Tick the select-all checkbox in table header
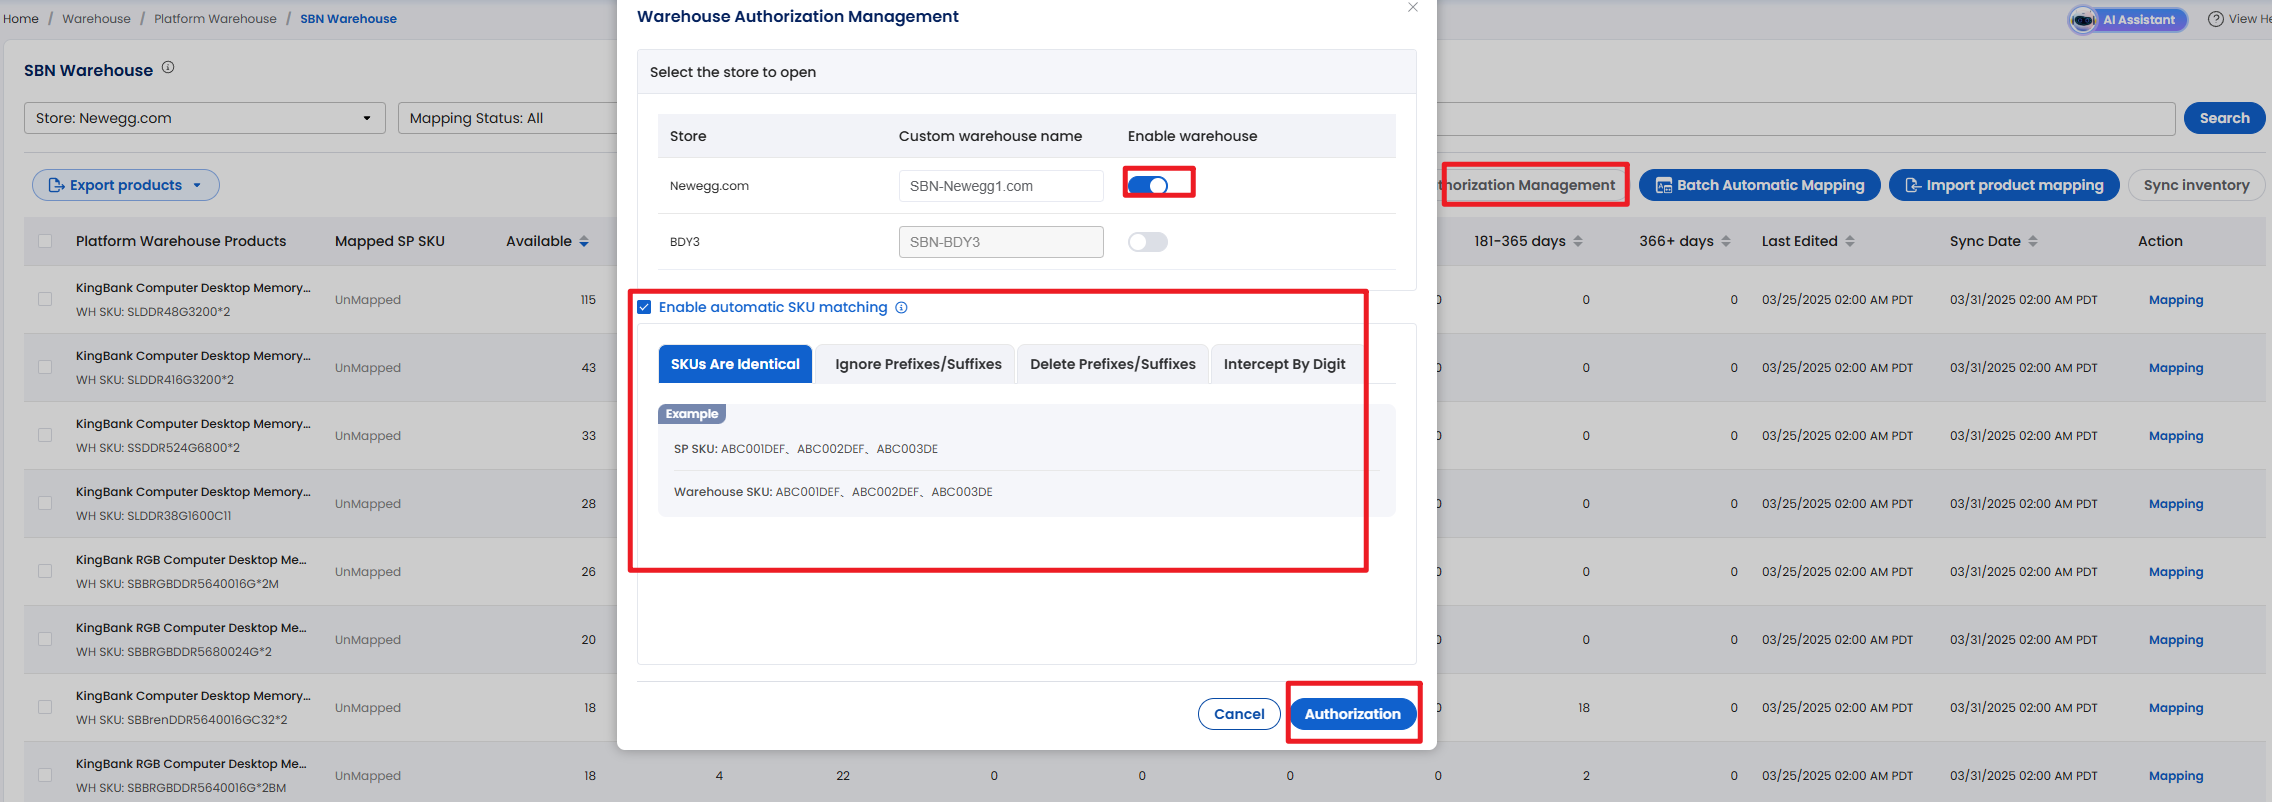The height and width of the screenshot is (802, 2272). (45, 241)
